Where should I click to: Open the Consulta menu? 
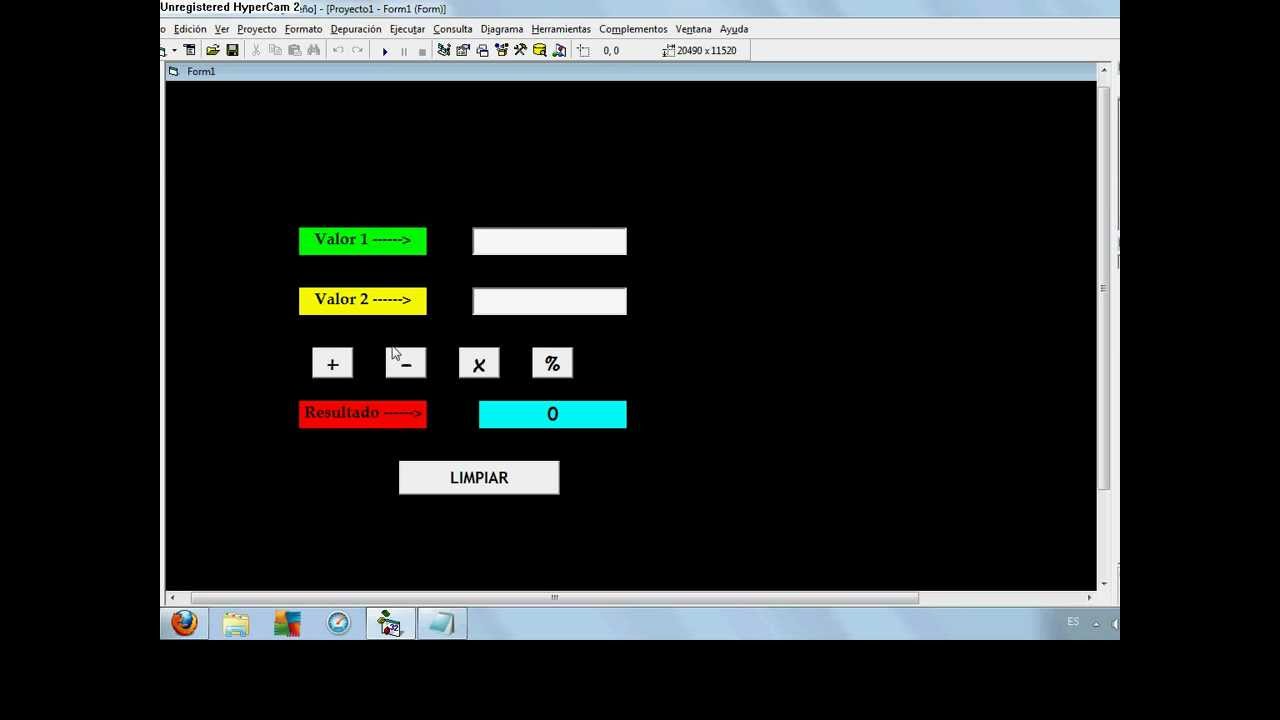452,29
